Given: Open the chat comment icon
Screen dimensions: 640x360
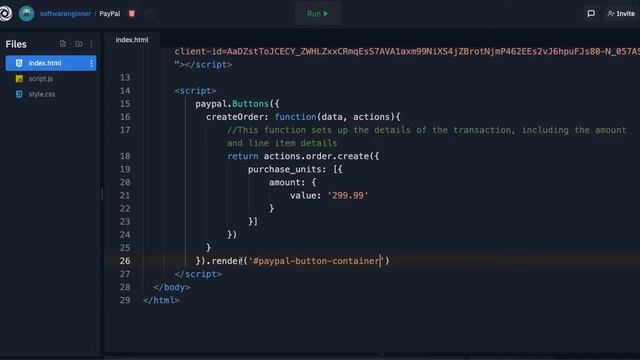Looking at the screenshot, I should coord(591,13).
